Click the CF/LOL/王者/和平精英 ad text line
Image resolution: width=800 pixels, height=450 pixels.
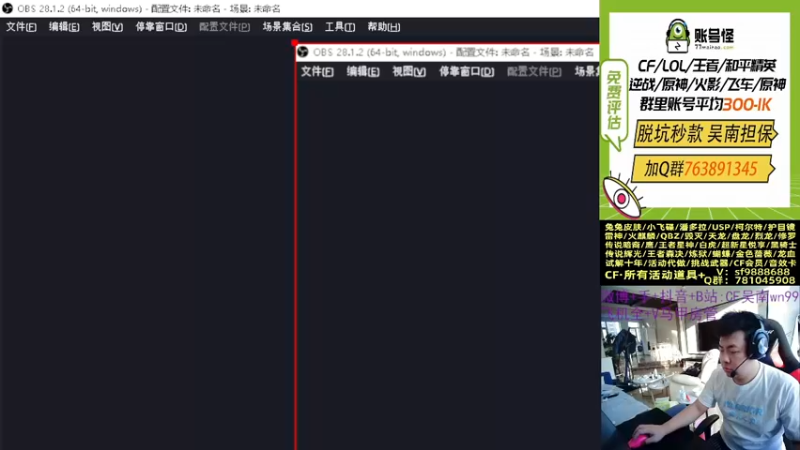pos(707,66)
